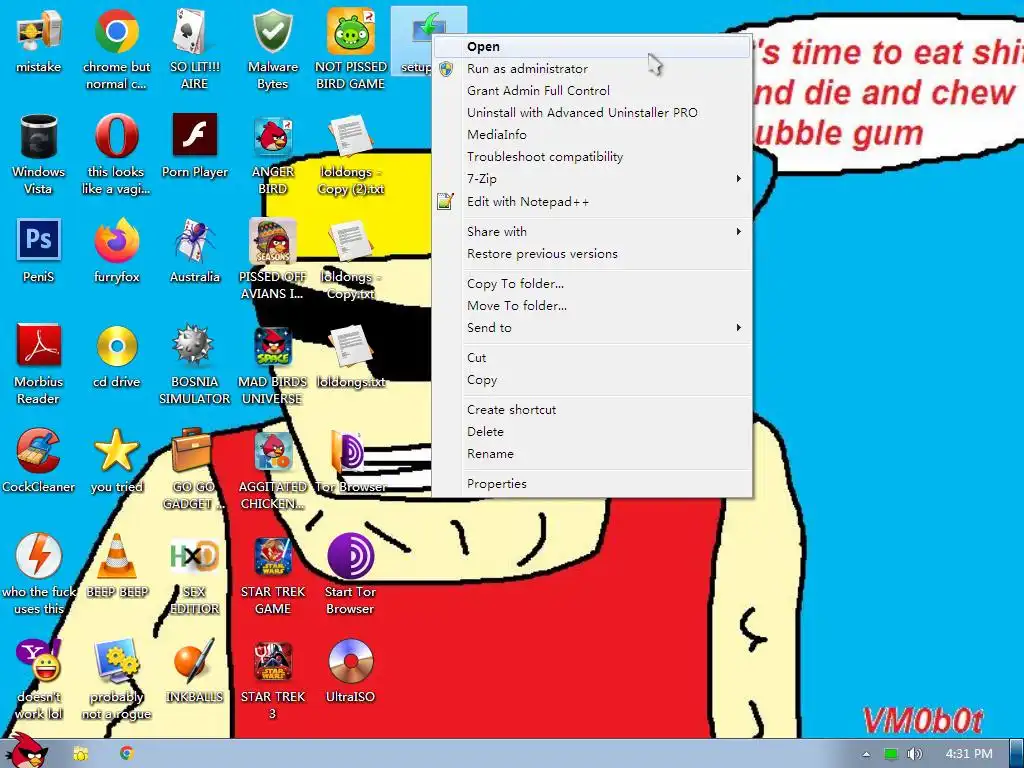Select the Winamp icon 'who the fuck uses this'

pos(39,575)
